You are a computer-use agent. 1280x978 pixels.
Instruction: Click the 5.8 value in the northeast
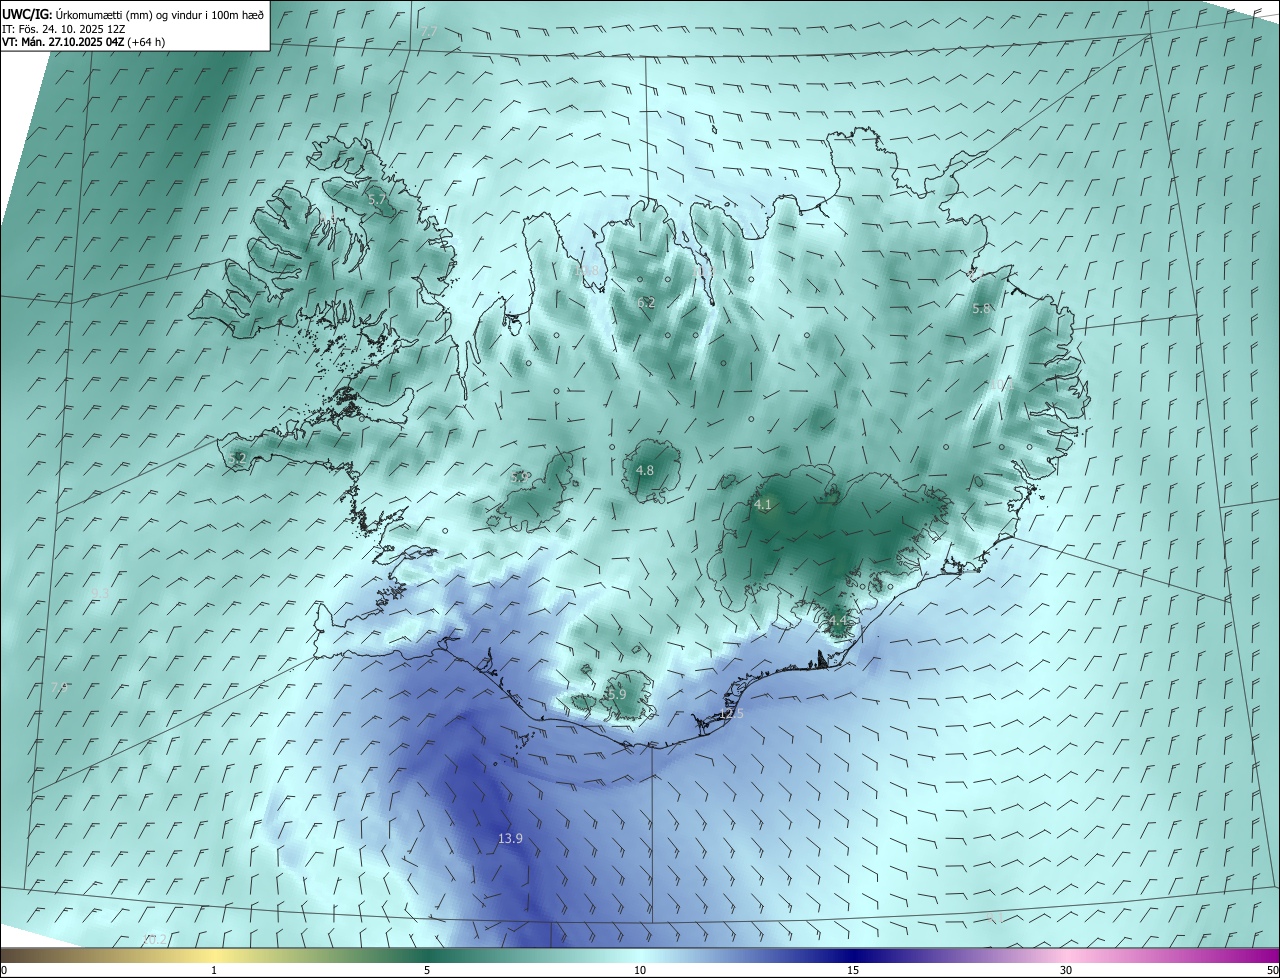pyautogui.click(x=981, y=309)
